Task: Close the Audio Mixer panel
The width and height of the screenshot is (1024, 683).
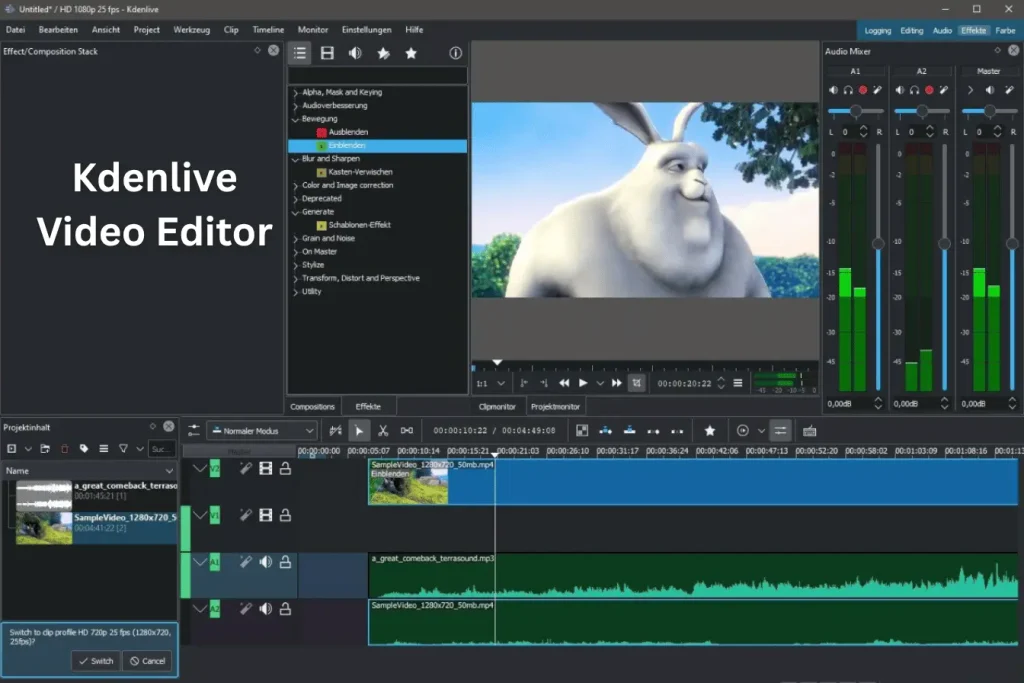Action: [1014, 50]
